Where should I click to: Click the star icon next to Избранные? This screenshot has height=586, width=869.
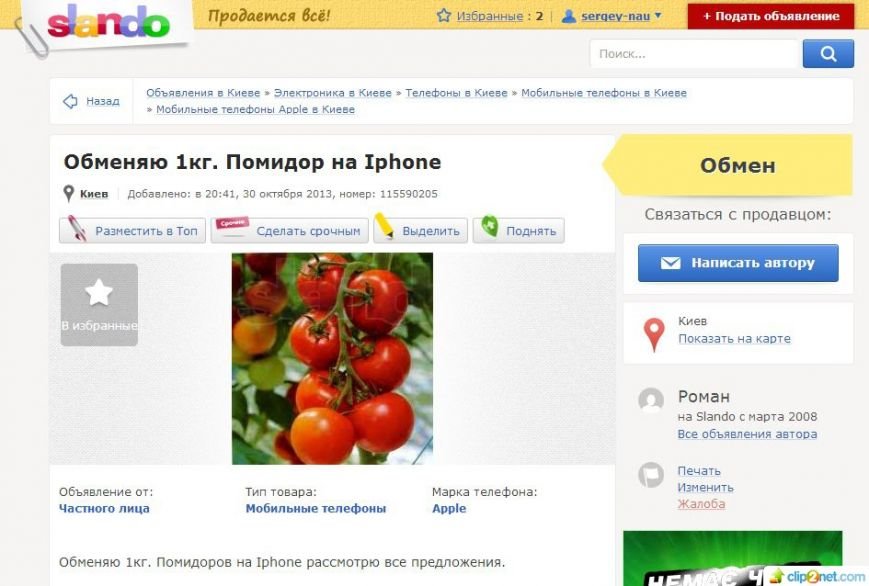coord(444,16)
